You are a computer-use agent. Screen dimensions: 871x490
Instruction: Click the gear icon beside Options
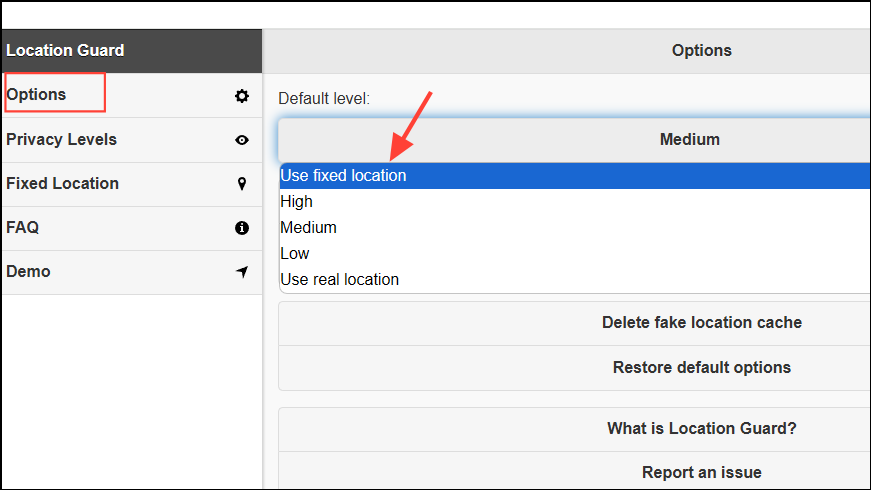pyautogui.click(x=241, y=96)
